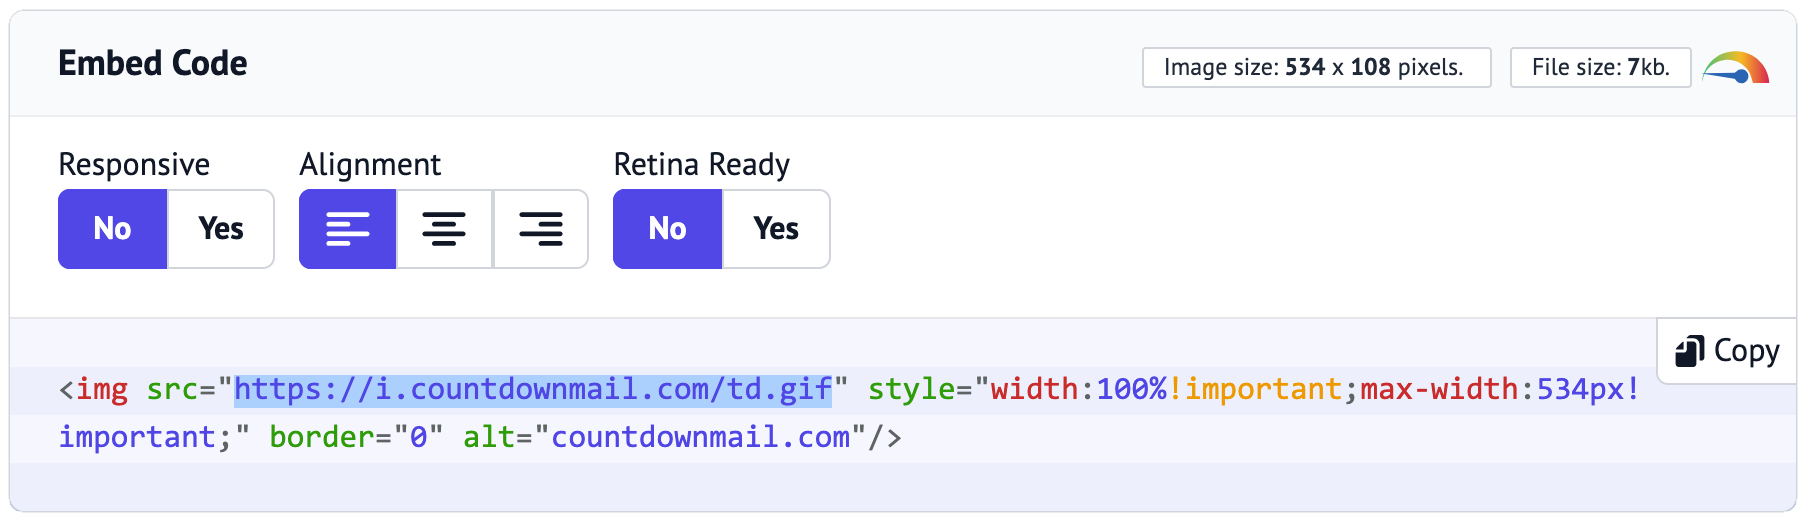Set Retina Ready to No
Viewport: 1808px width, 520px height.
point(668,229)
